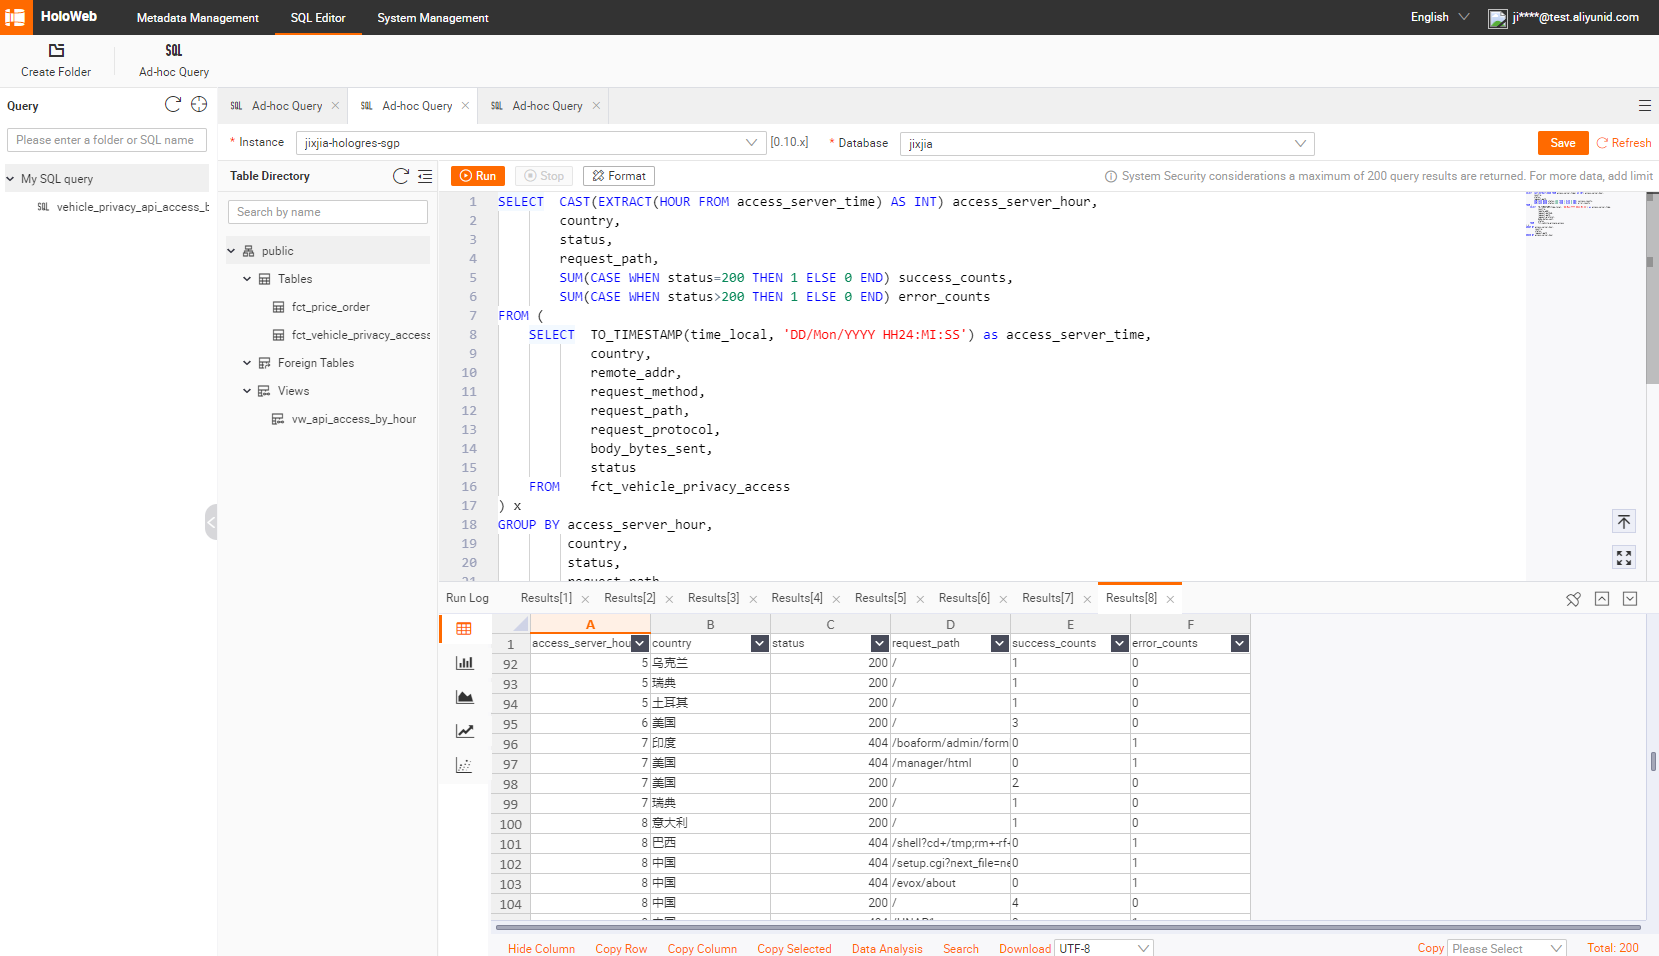The height and width of the screenshot is (956, 1659).
Task: Open filter dropdown for error_counts column
Action: point(1239,643)
